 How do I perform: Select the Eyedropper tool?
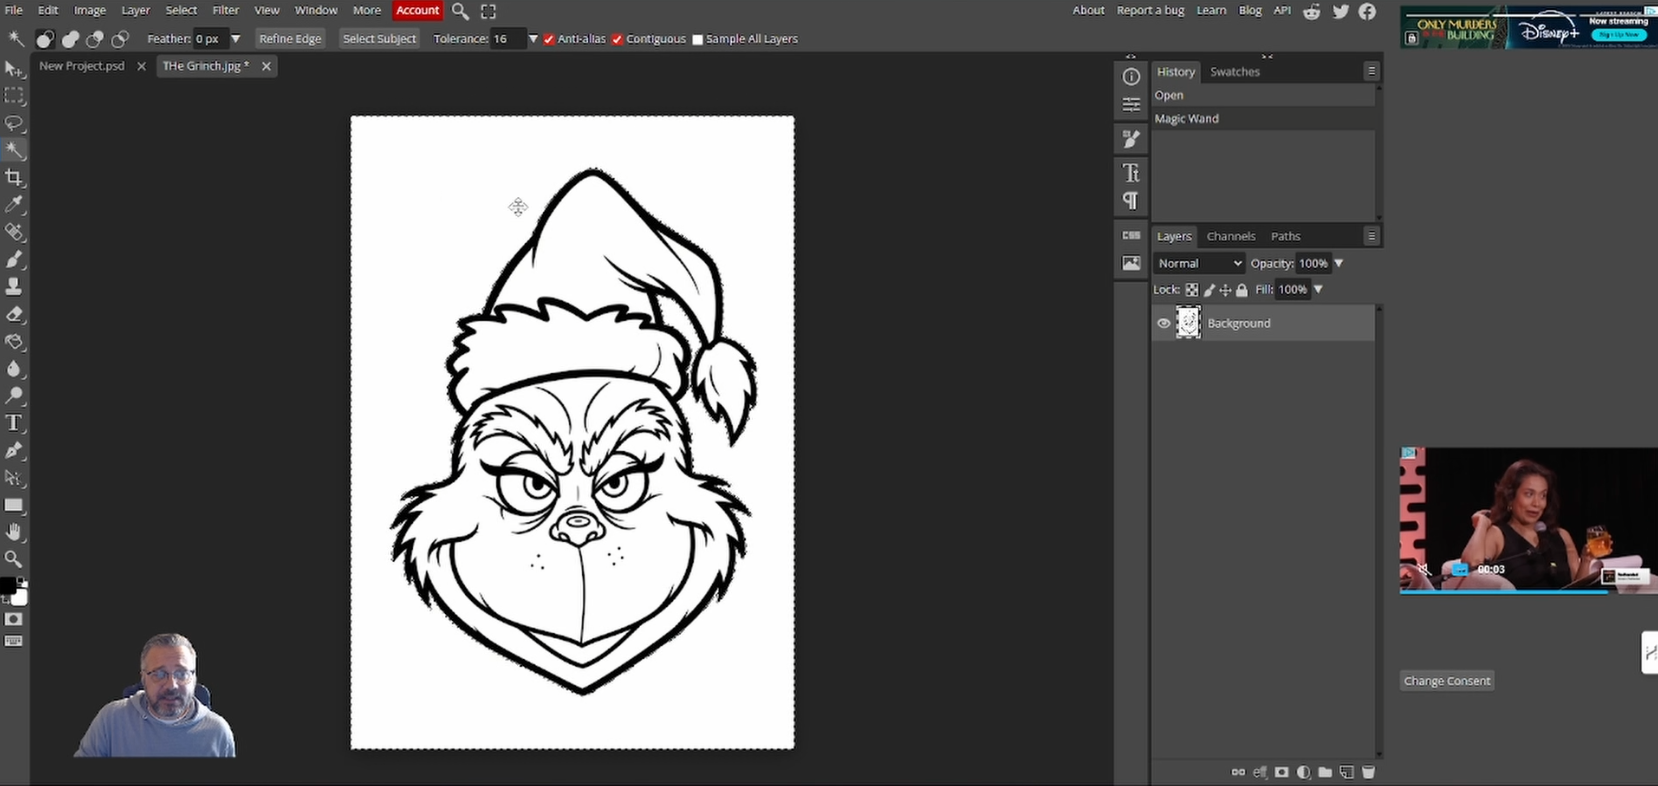(14, 205)
